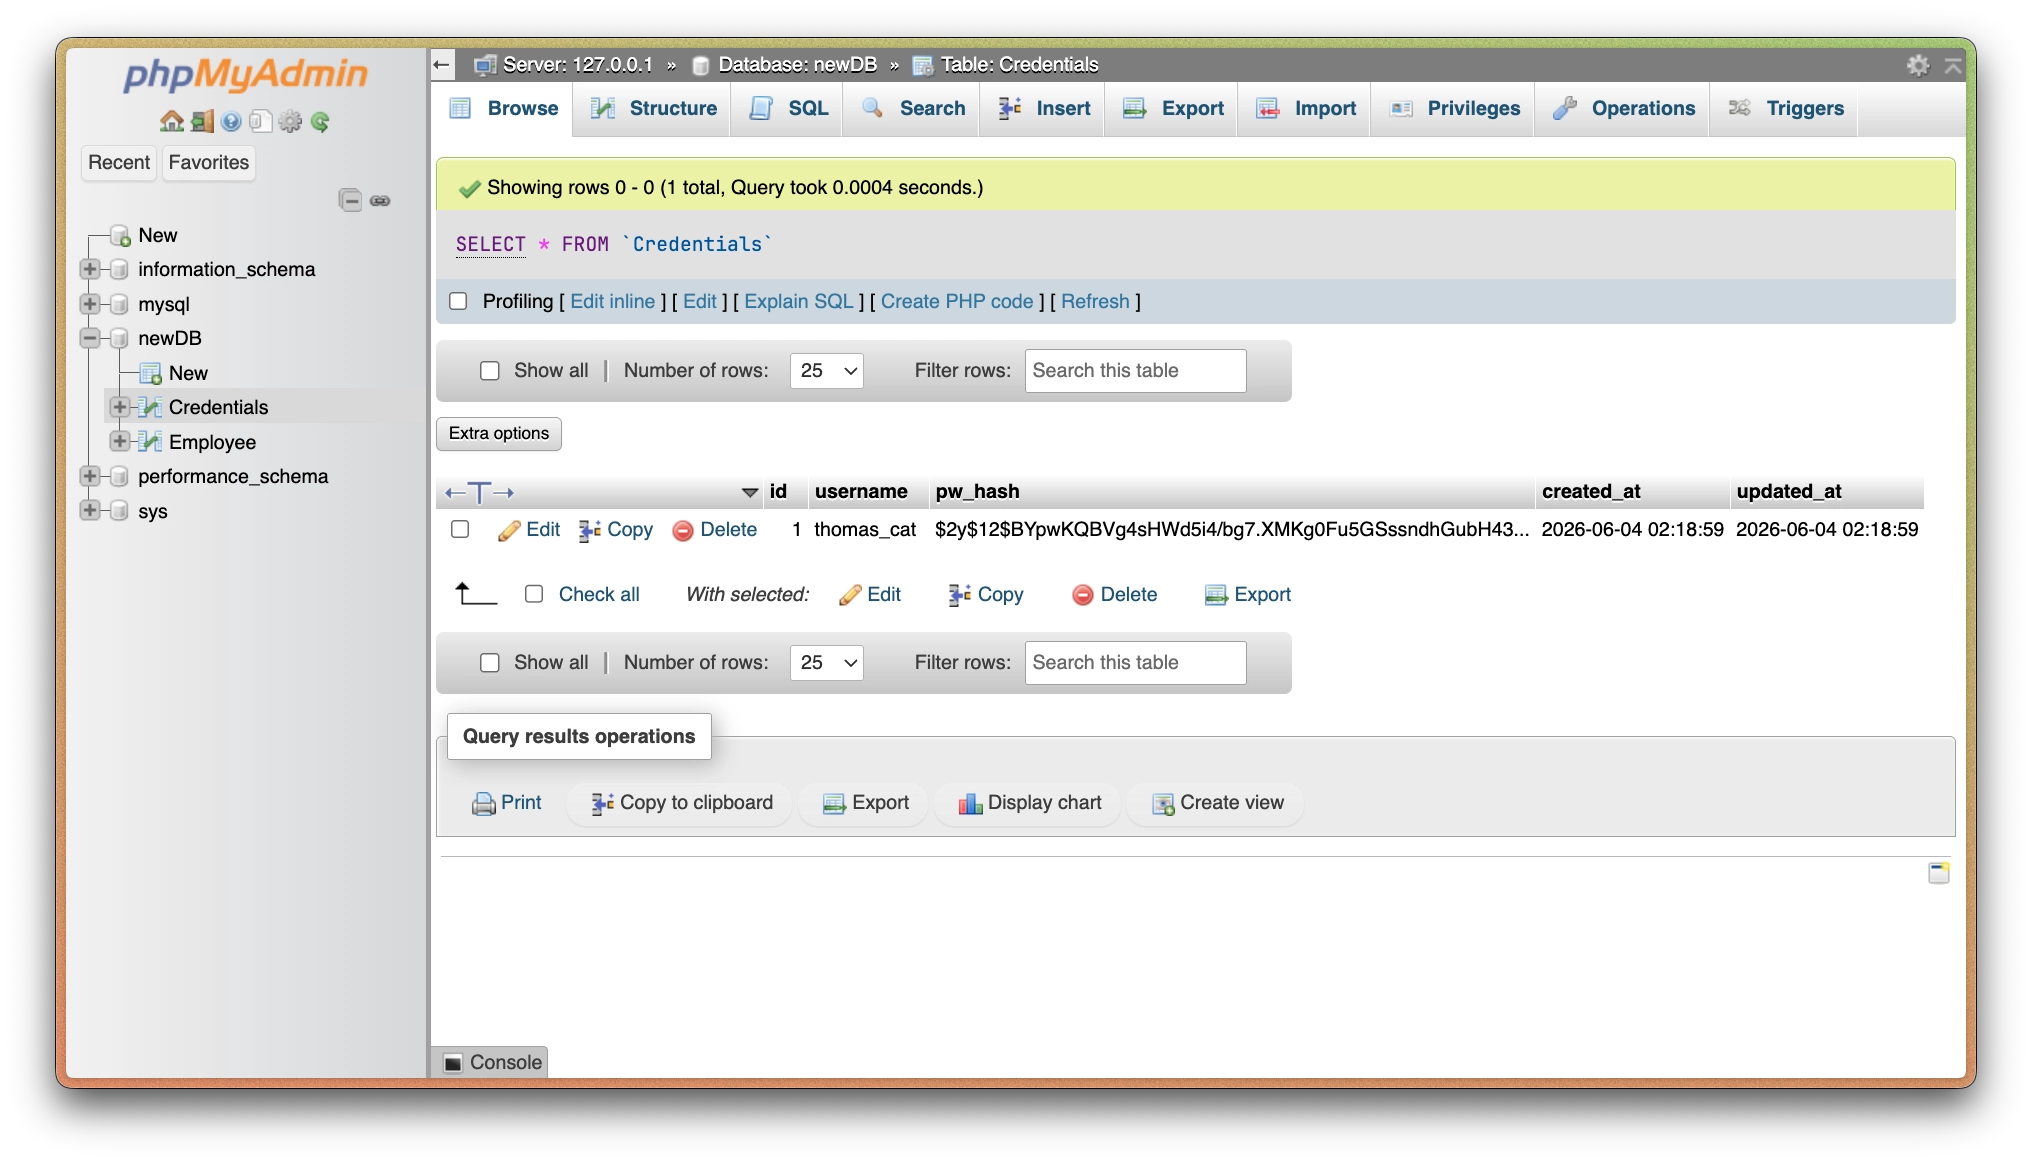Sort by the created_at column header
The width and height of the screenshot is (2032, 1162).
click(1591, 491)
